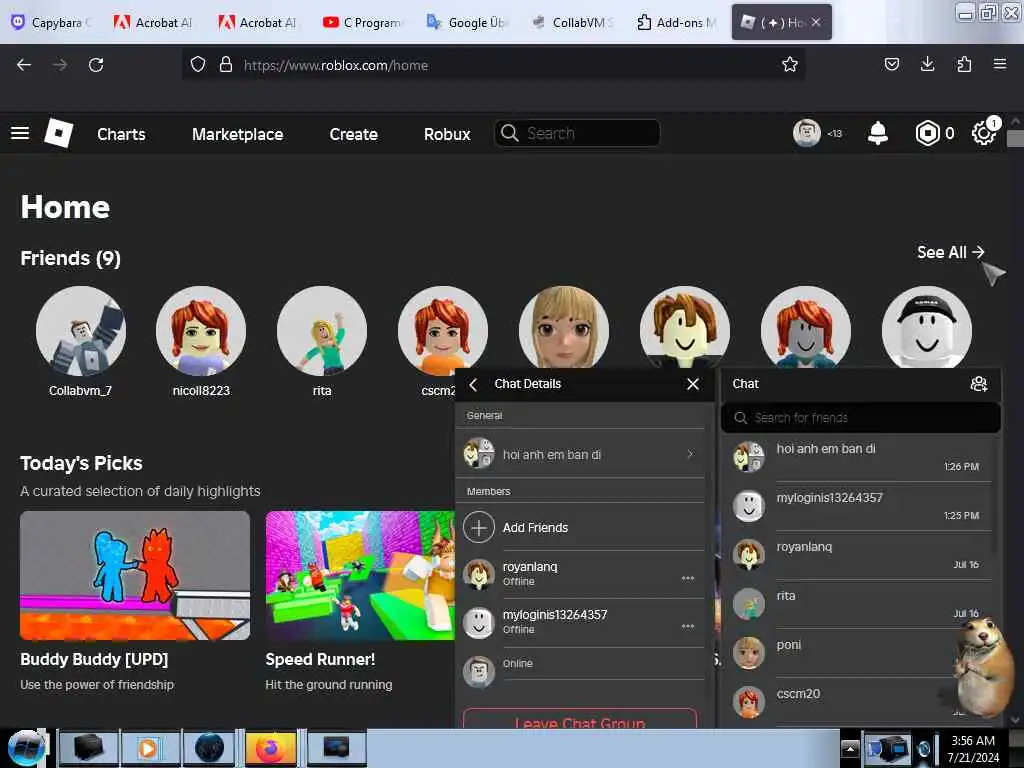Open rita friend avatar
This screenshot has width=1024, height=768.
[x=322, y=330]
